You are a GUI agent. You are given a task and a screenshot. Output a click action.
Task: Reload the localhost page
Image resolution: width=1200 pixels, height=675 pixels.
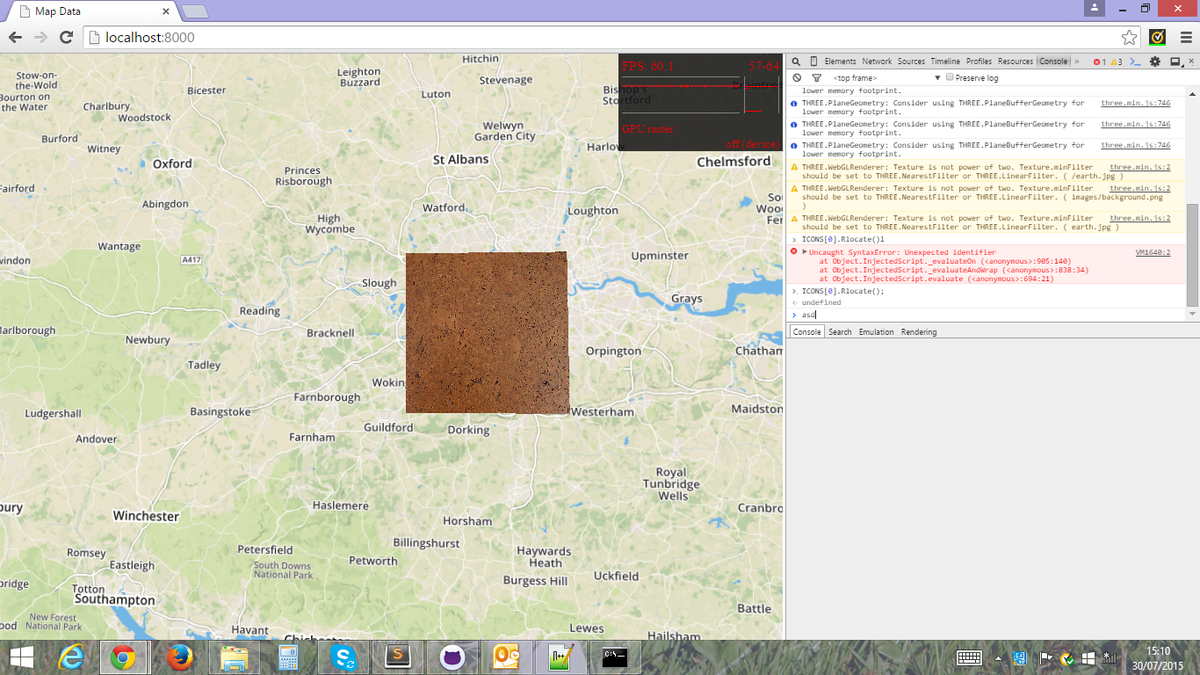(x=66, y=37)
